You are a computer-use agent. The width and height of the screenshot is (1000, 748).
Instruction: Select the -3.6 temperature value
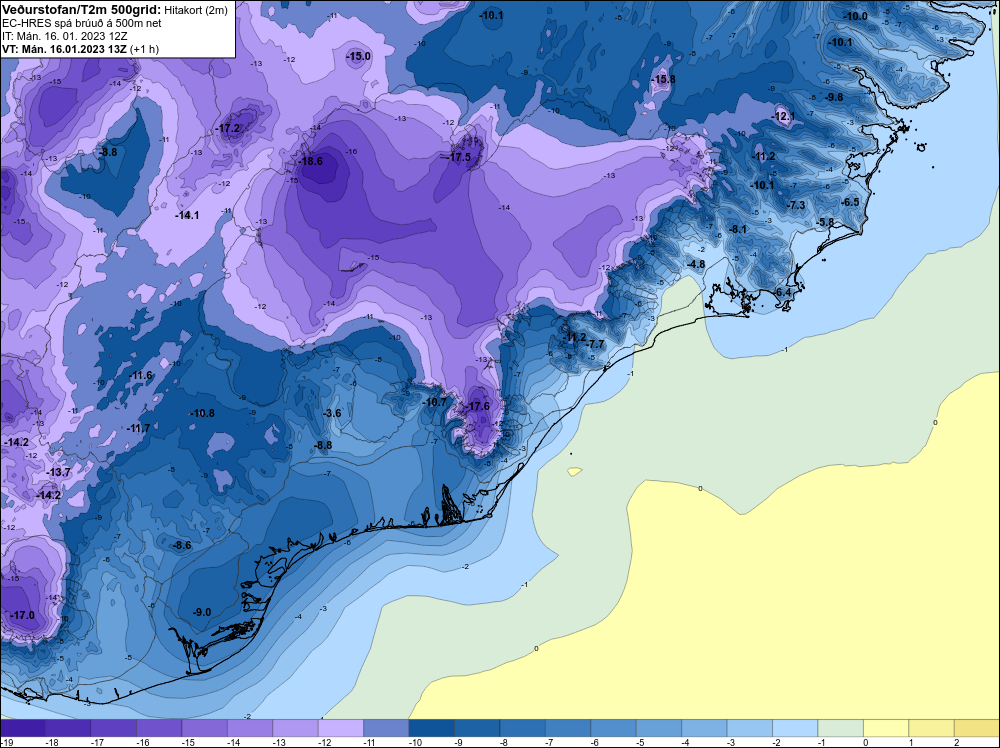(x=332, y=413)
